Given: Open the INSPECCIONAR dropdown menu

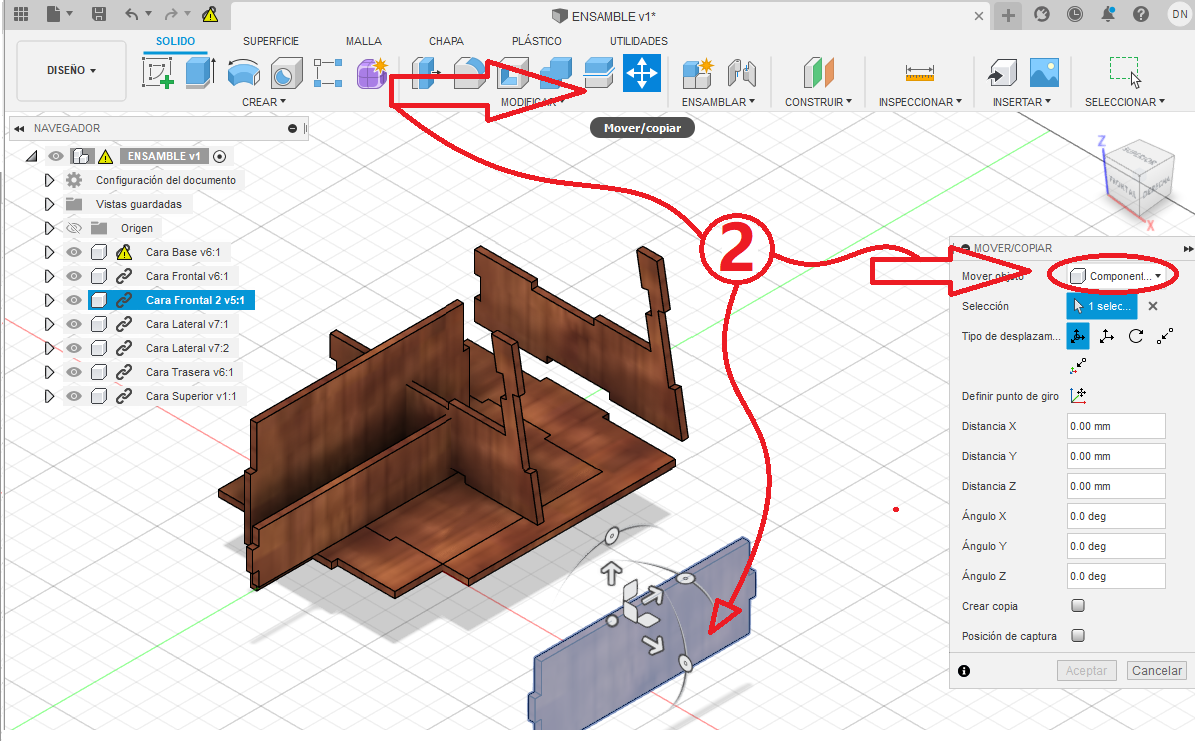Looking at the screenshot, I should [x=920, y=102].
